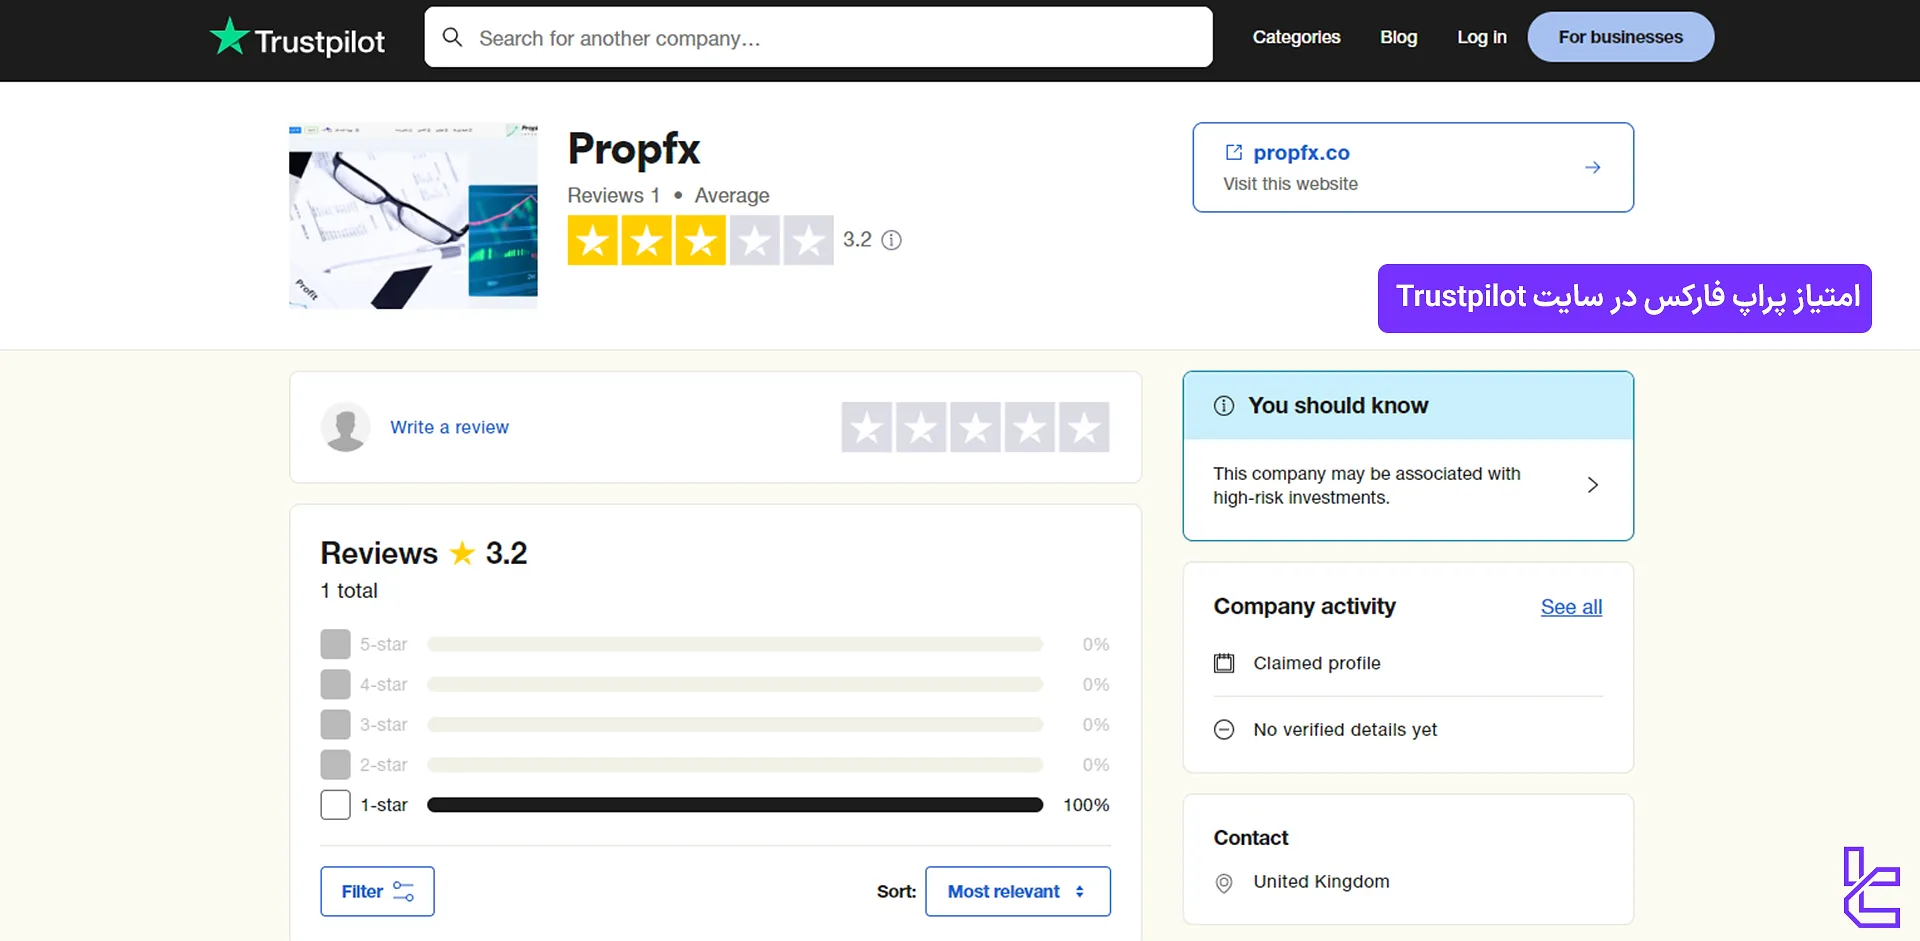The height and width of the screenshot is (941, 1920).
Task: Click the TrustScore info icon
Action: [891, 240]
